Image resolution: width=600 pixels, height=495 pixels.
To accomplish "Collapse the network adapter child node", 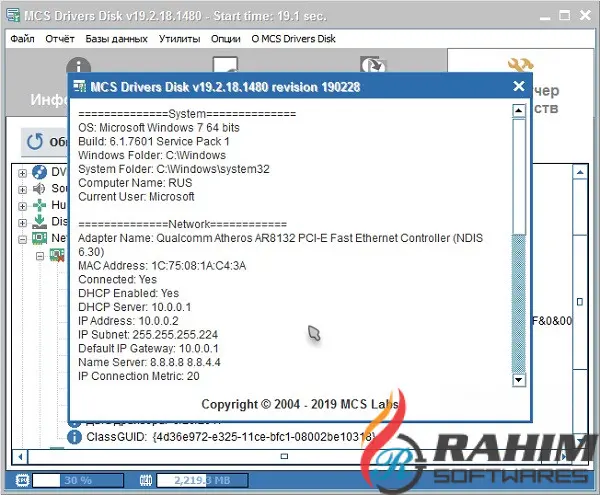I will (x=40, y=256).
